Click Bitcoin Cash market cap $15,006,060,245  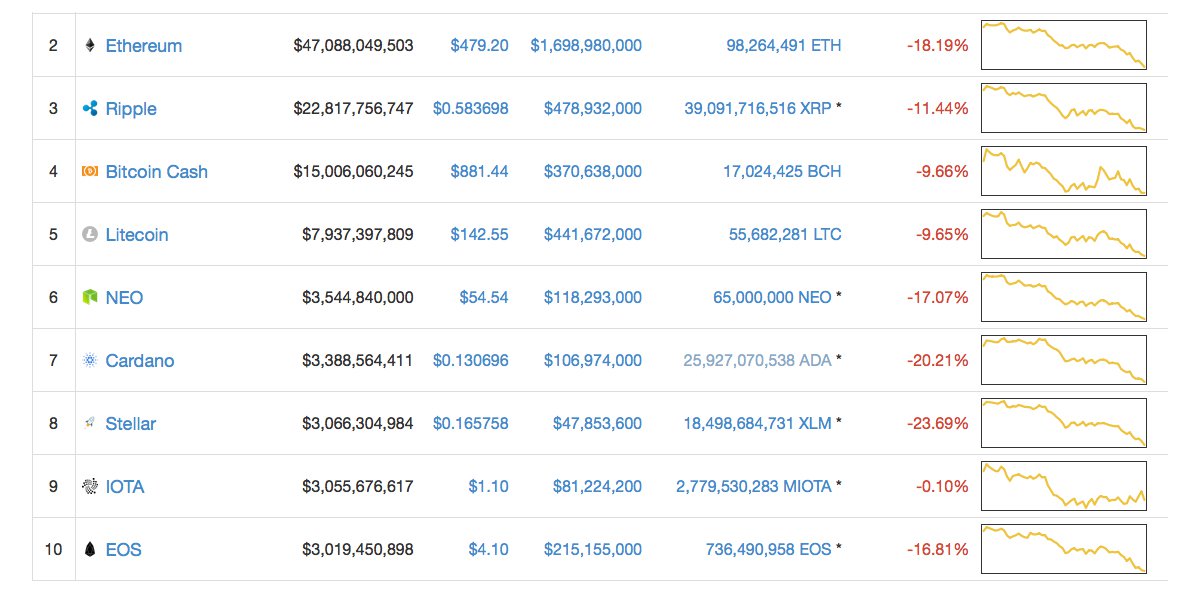[x=353, y=171]
